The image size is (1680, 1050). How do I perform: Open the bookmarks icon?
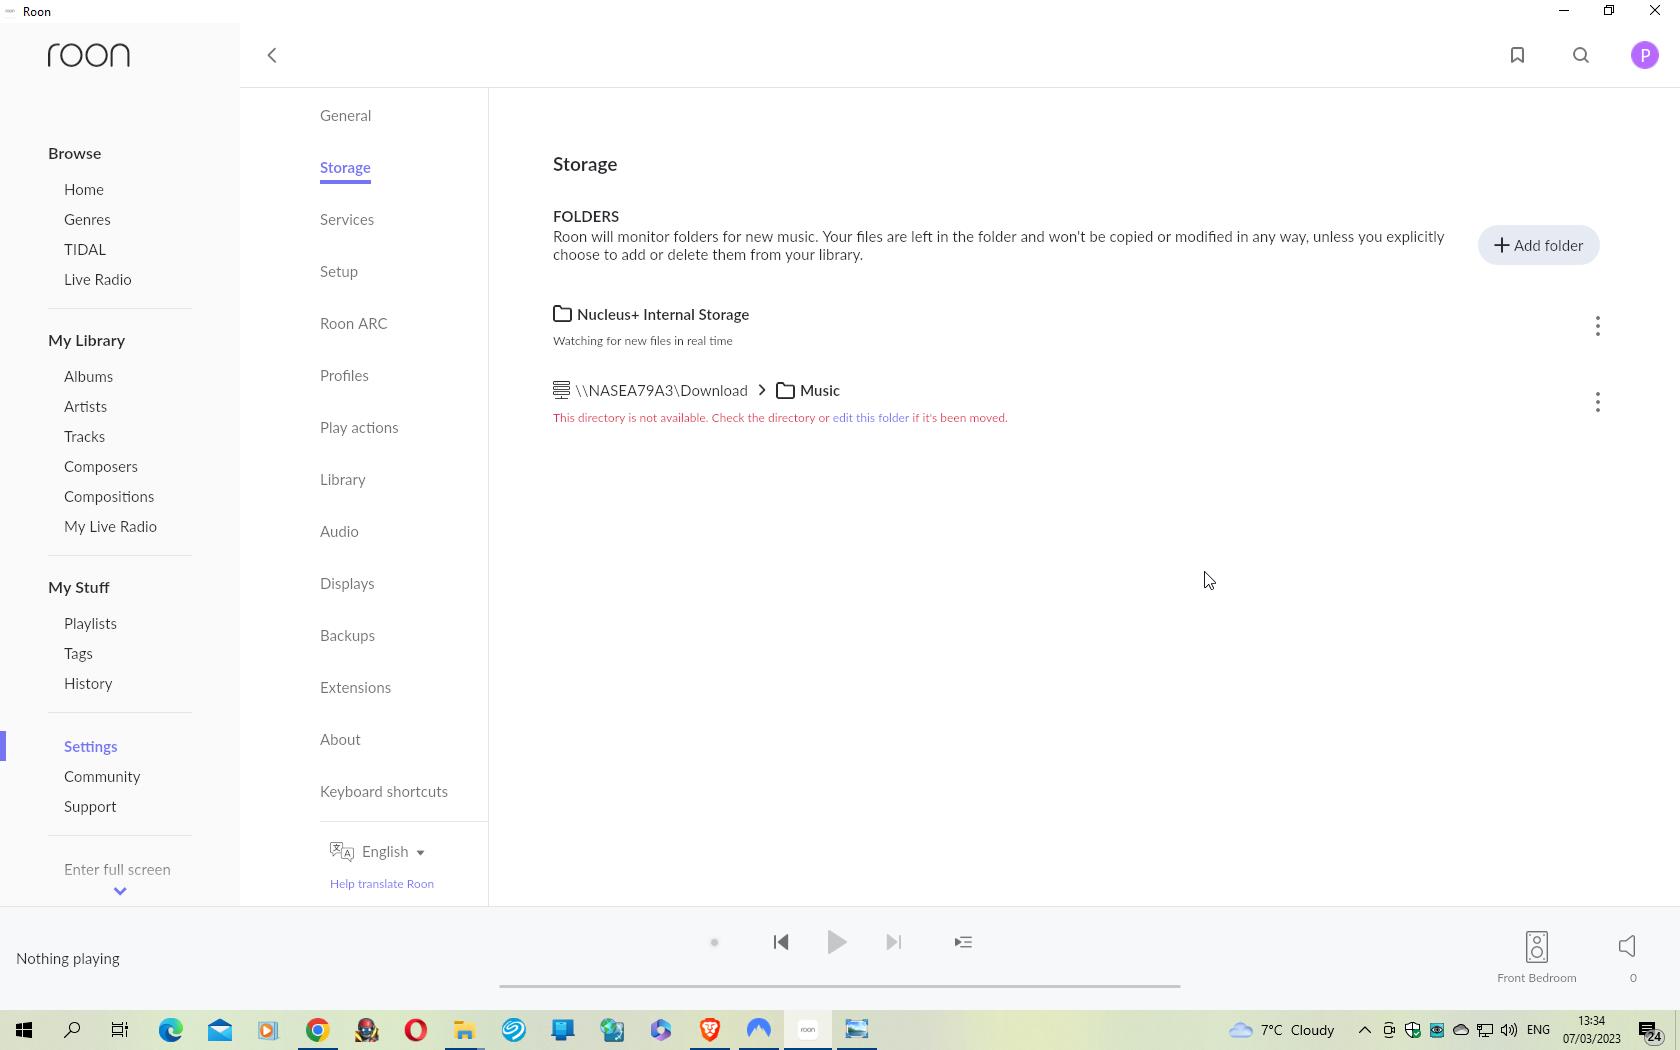click(x=1517, y=56)
